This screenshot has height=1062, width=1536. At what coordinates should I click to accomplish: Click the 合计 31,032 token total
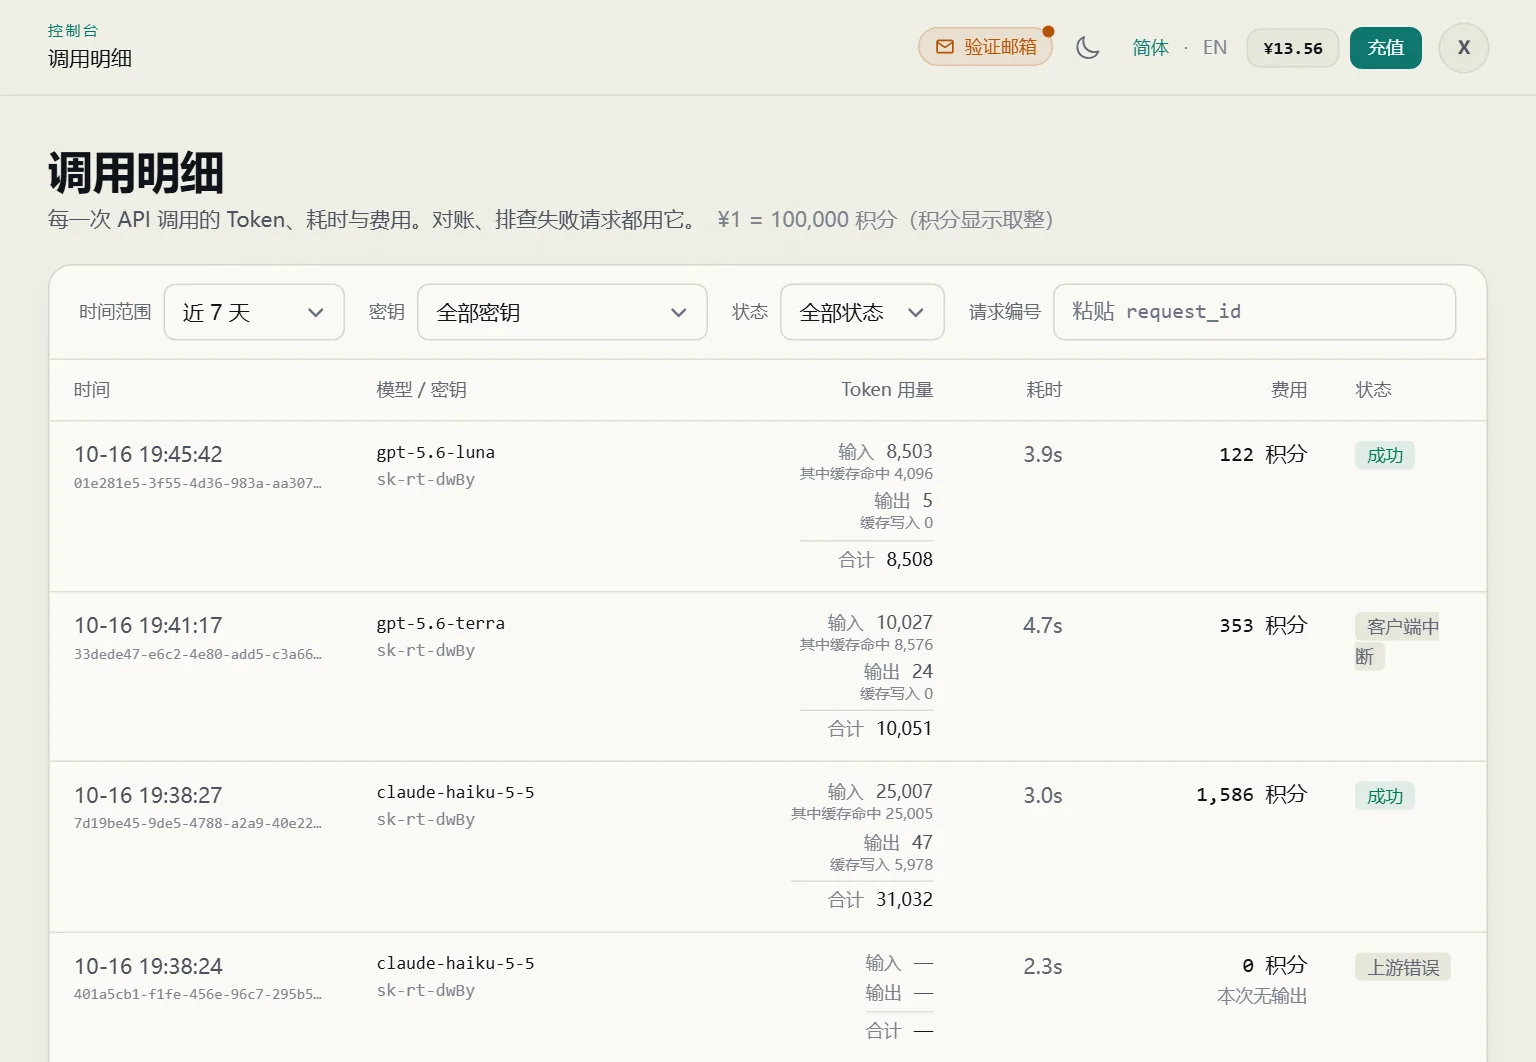click(x=880, y=900)
